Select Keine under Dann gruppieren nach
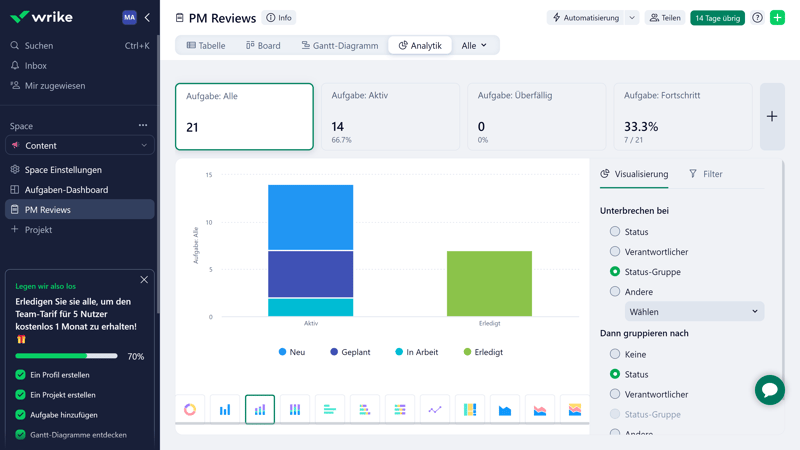The width and height of the screenshot is (800, 450). pos(615,354)
